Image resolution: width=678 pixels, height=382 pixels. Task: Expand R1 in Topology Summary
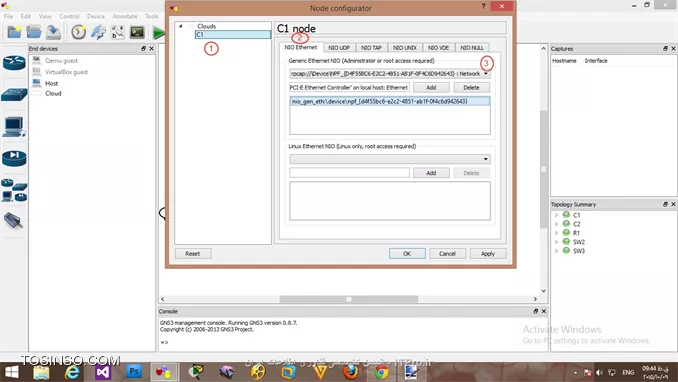click(x=556, y=233)
